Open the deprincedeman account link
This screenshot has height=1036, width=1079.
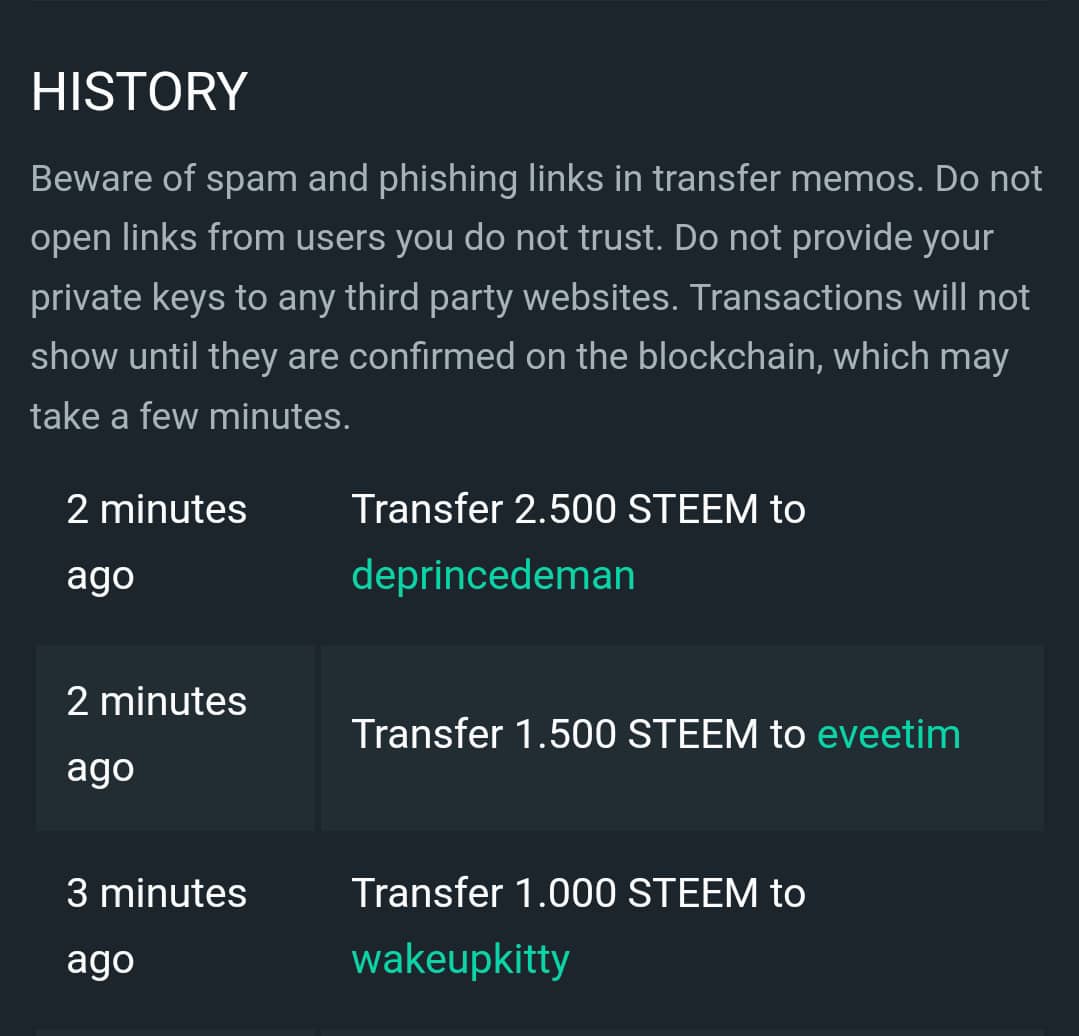pos(493,576)
